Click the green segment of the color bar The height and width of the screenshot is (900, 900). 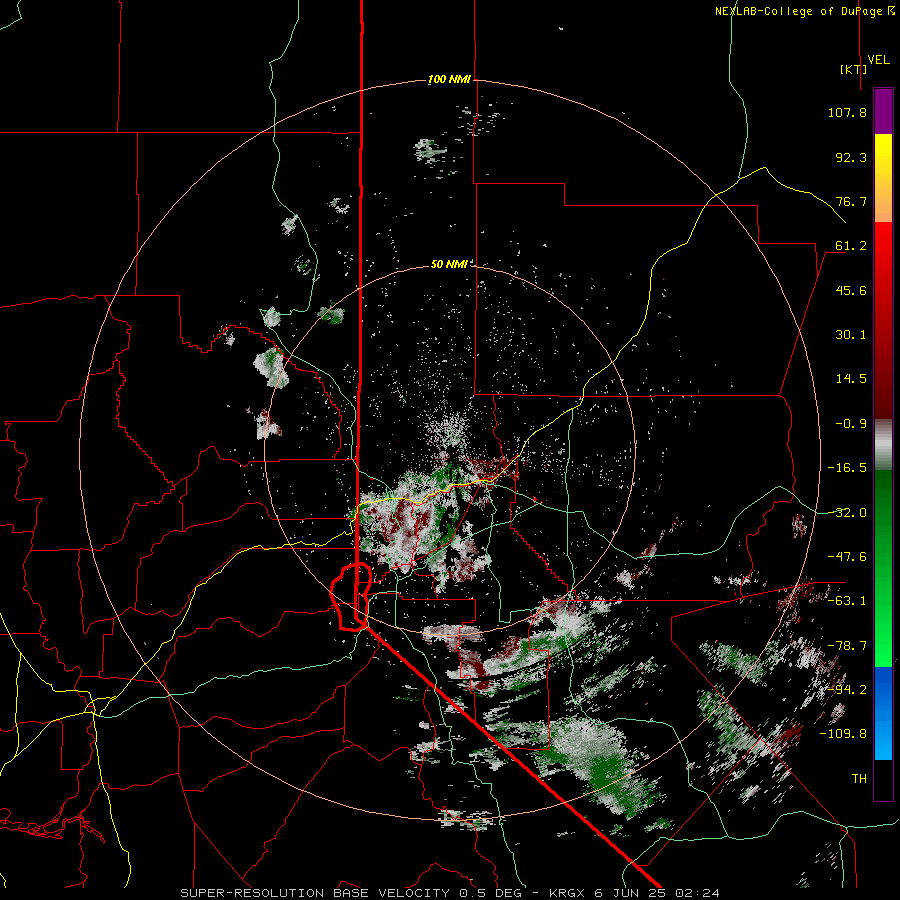tap(883, 568)
